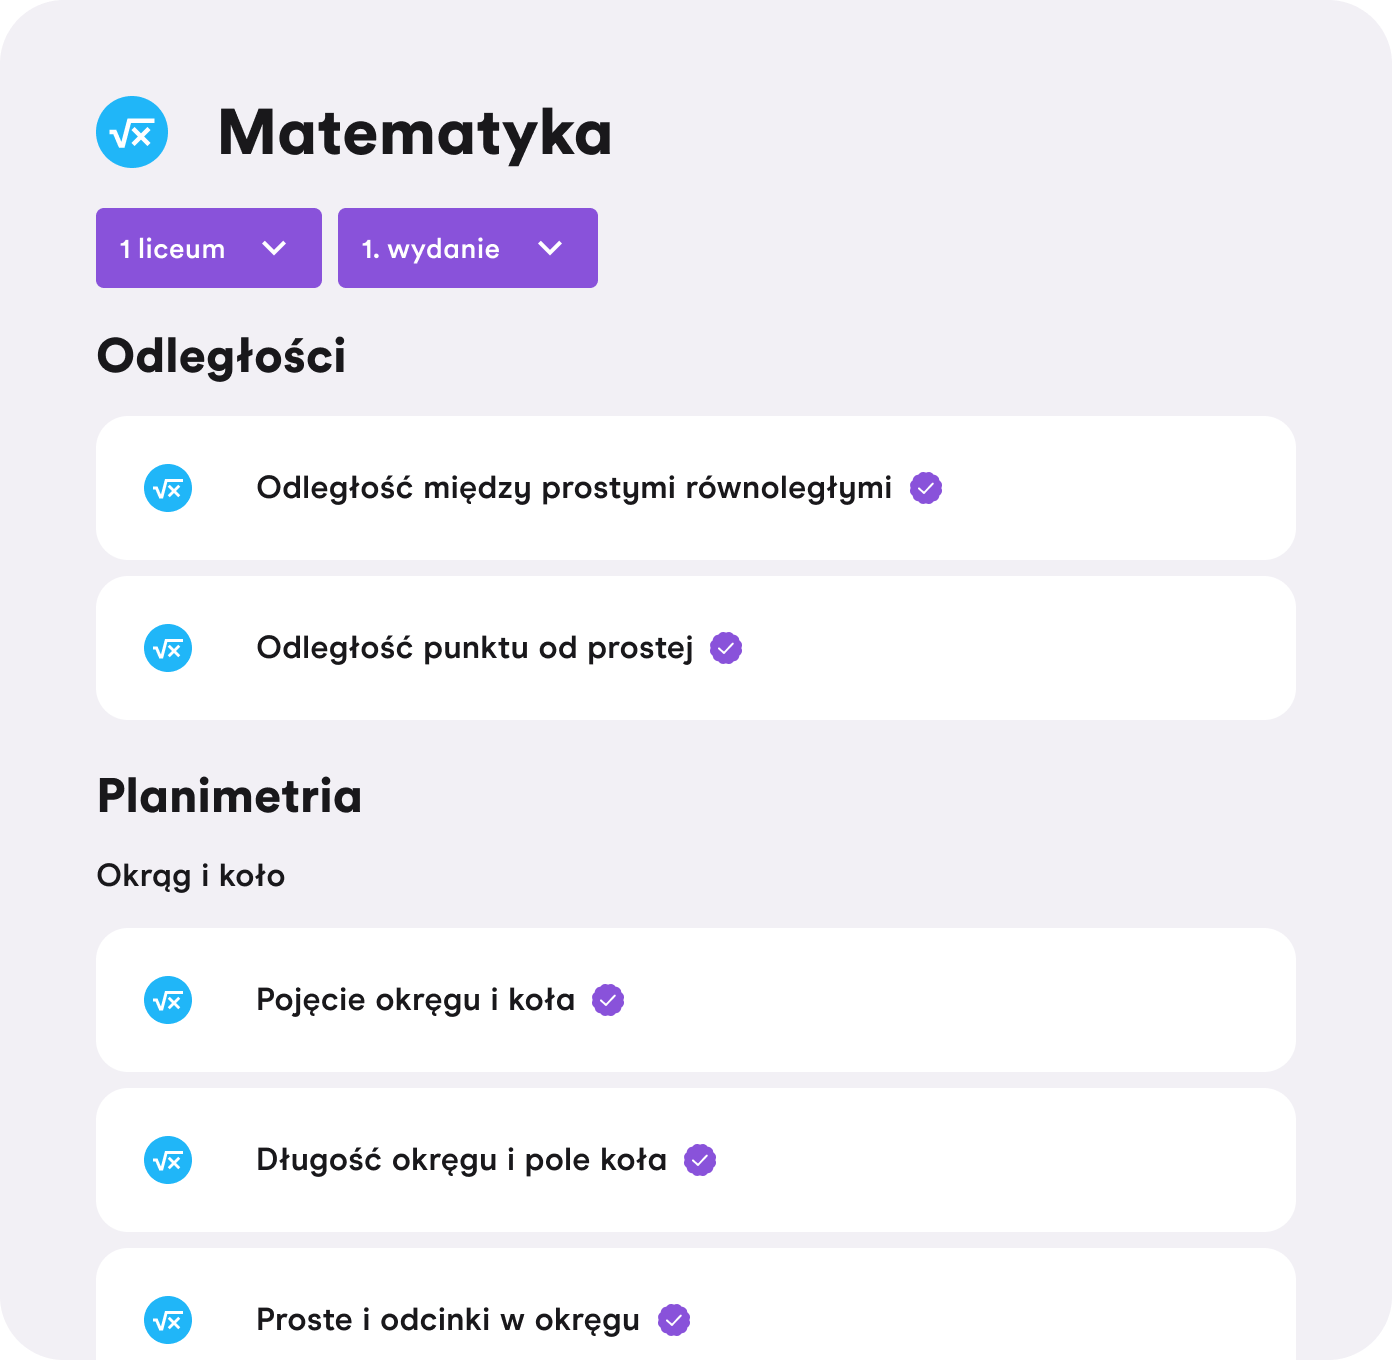Click verified badge after Odległość między prostymi równoległymi

click(x=926, y=488)
